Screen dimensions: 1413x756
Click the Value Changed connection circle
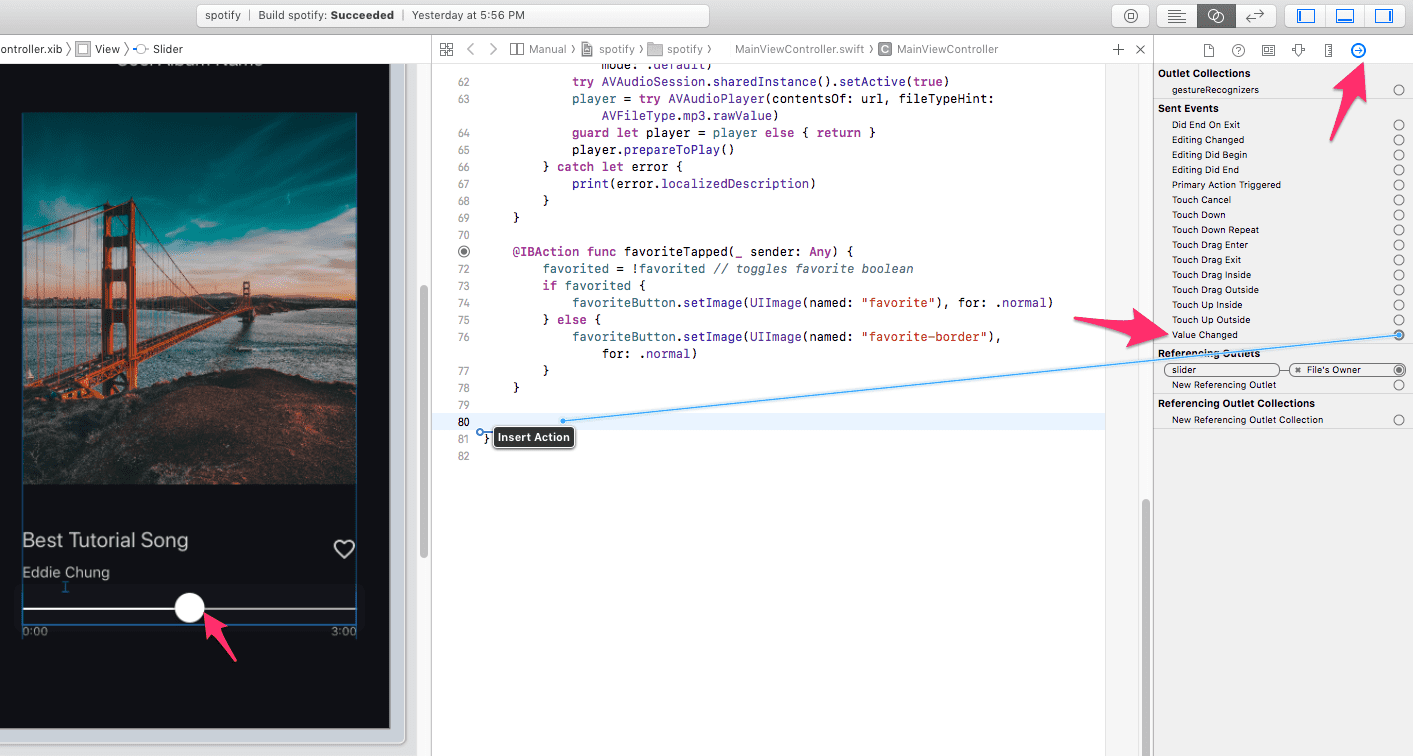(x=1399, y=335)
